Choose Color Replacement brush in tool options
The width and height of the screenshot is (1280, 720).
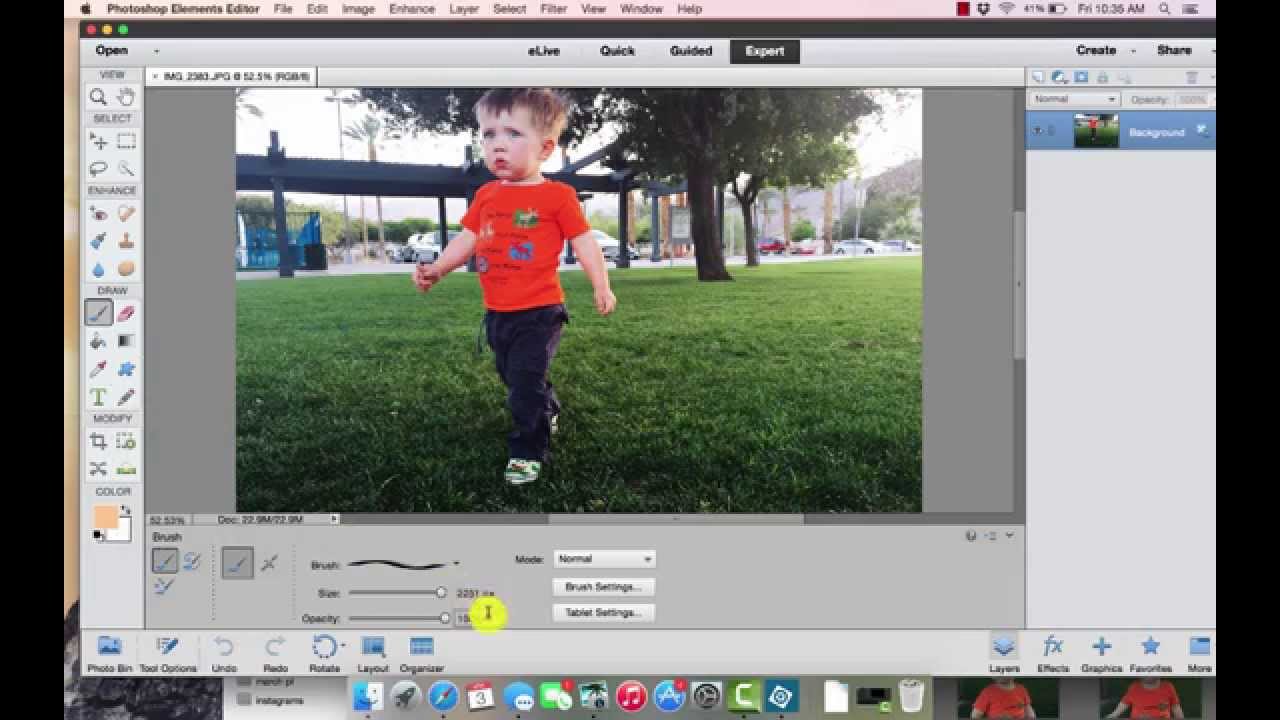[164, 587]
